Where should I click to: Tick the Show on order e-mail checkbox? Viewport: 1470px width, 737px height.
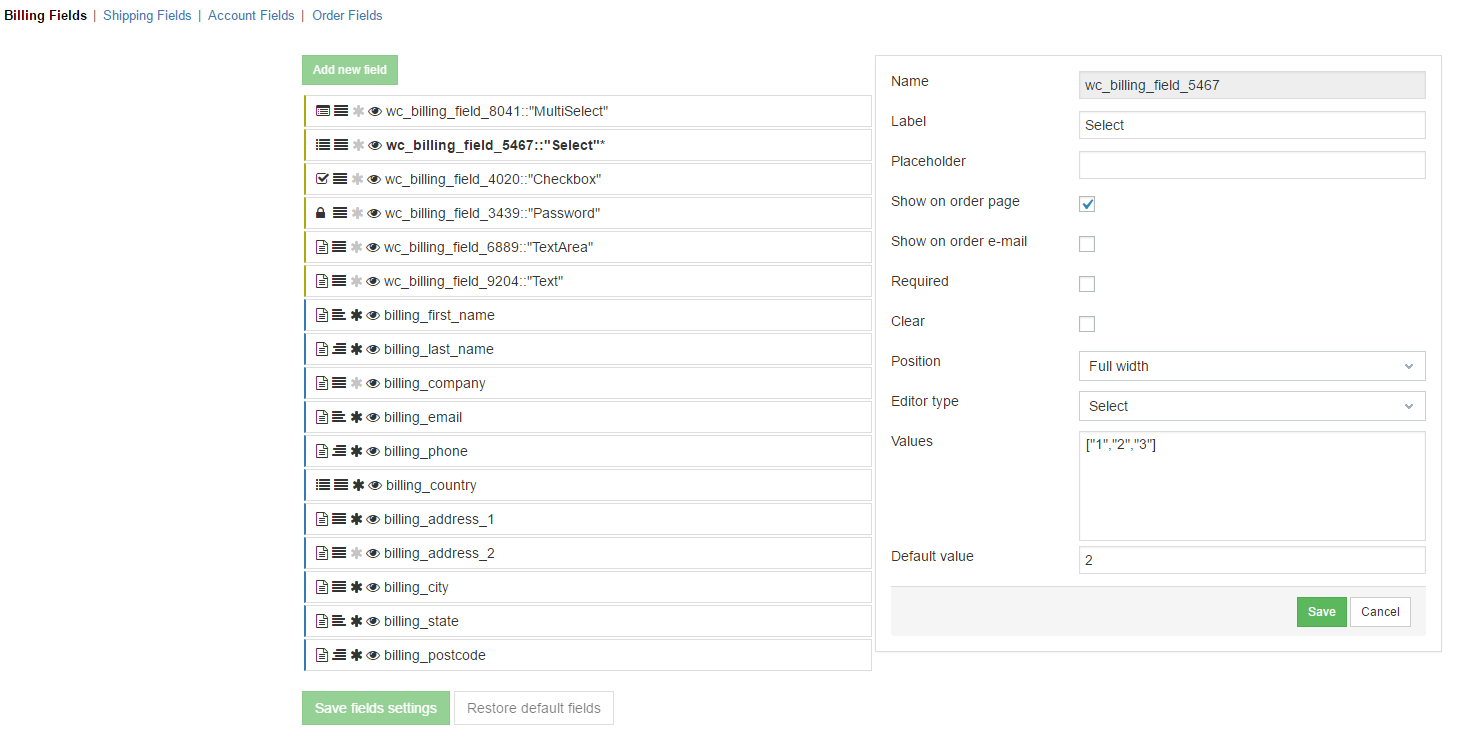(x=1087, y=244)
